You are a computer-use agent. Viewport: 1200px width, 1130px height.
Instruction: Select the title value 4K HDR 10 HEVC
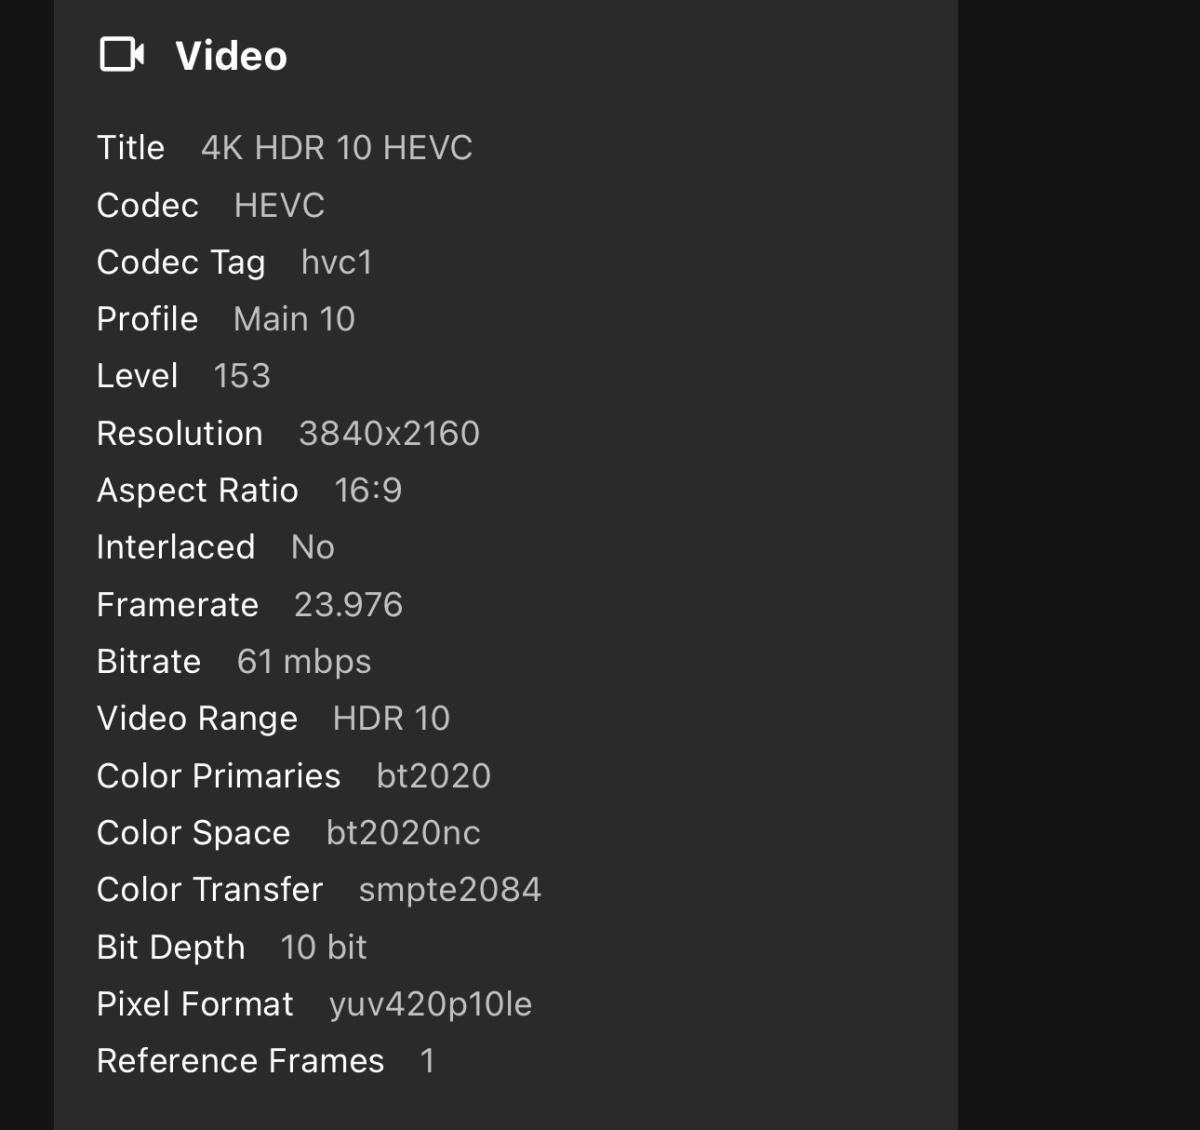point(336,148)
